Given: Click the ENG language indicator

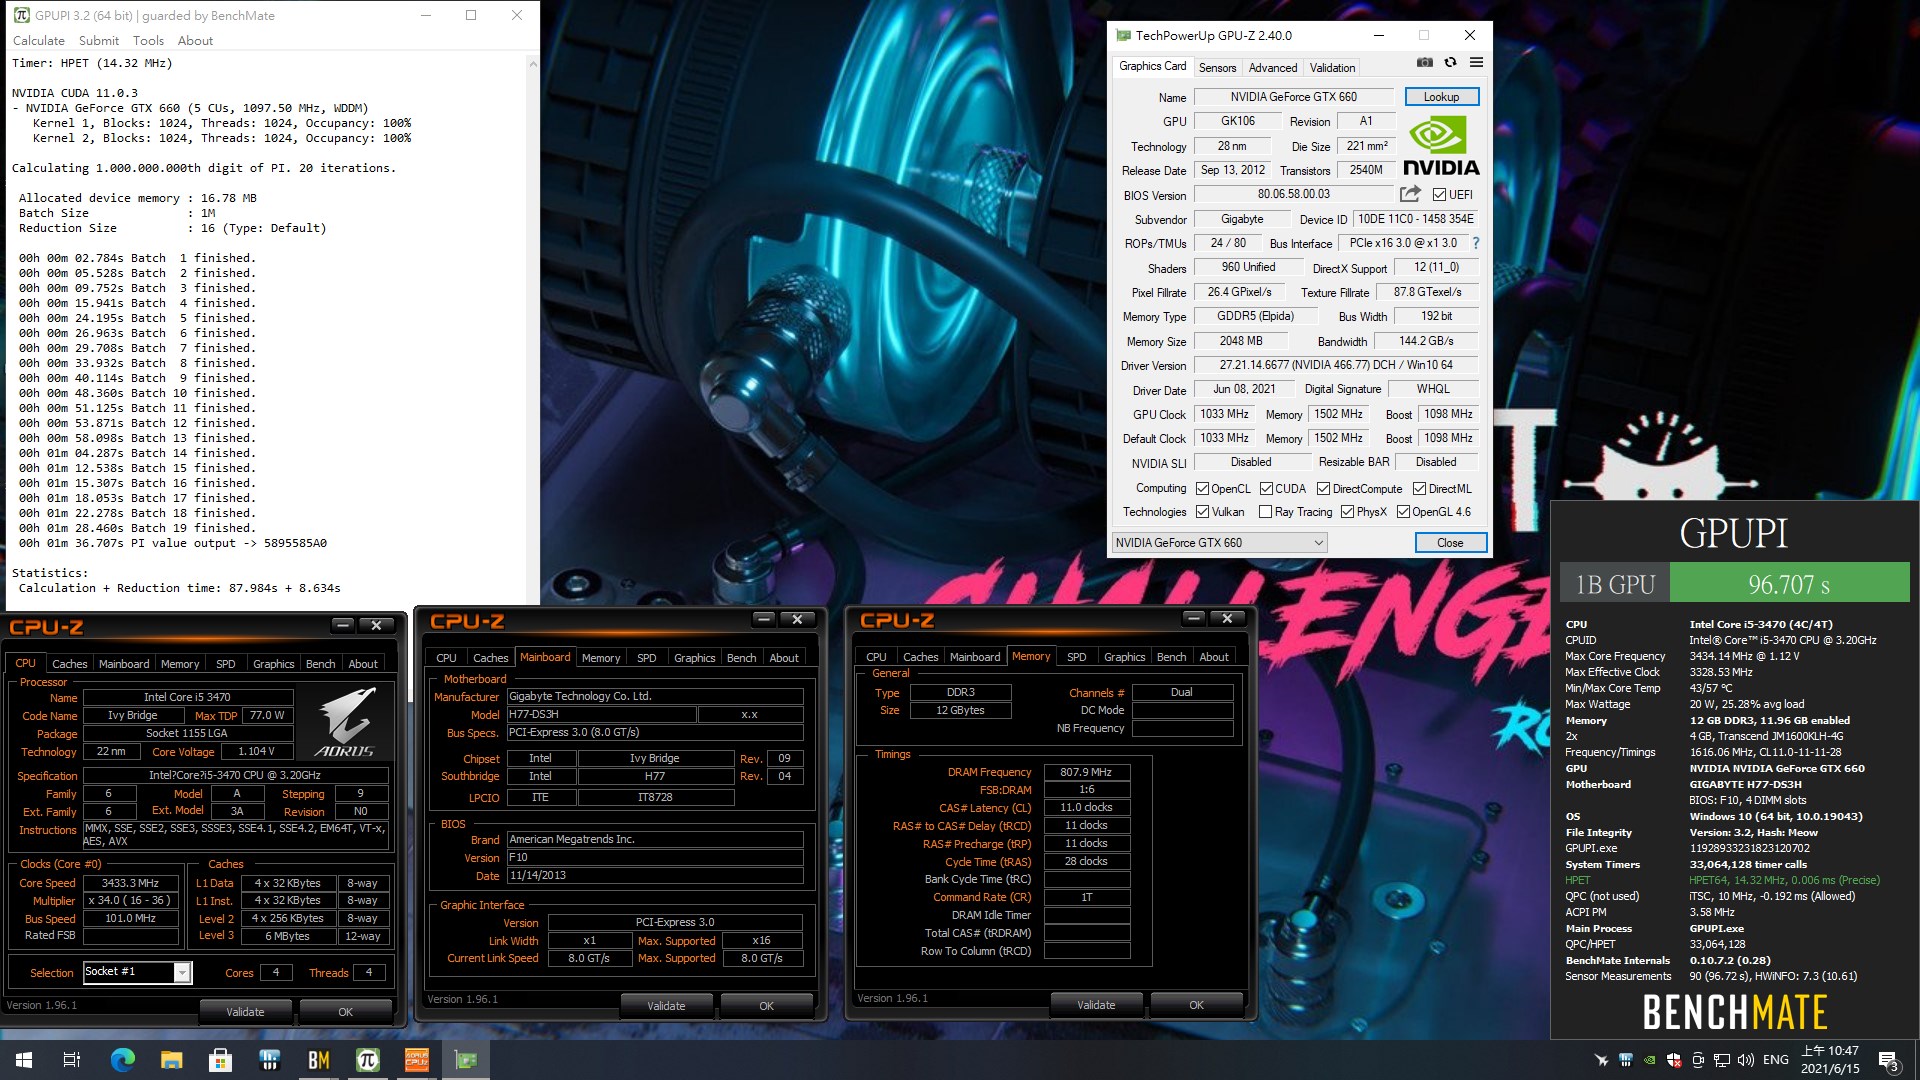Looking at the screenshot, I should [x=1776, y=1060].
